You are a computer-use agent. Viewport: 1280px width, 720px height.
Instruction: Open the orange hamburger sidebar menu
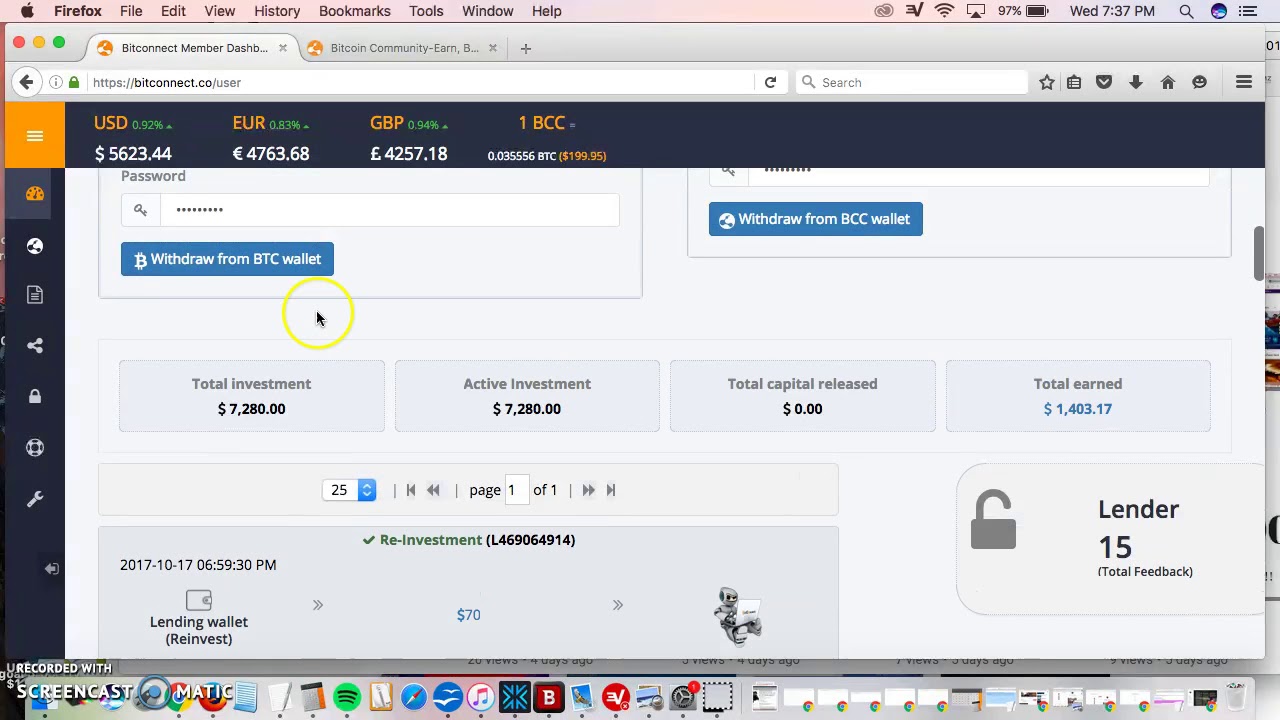pyautogui.click(x=34, y=136)
